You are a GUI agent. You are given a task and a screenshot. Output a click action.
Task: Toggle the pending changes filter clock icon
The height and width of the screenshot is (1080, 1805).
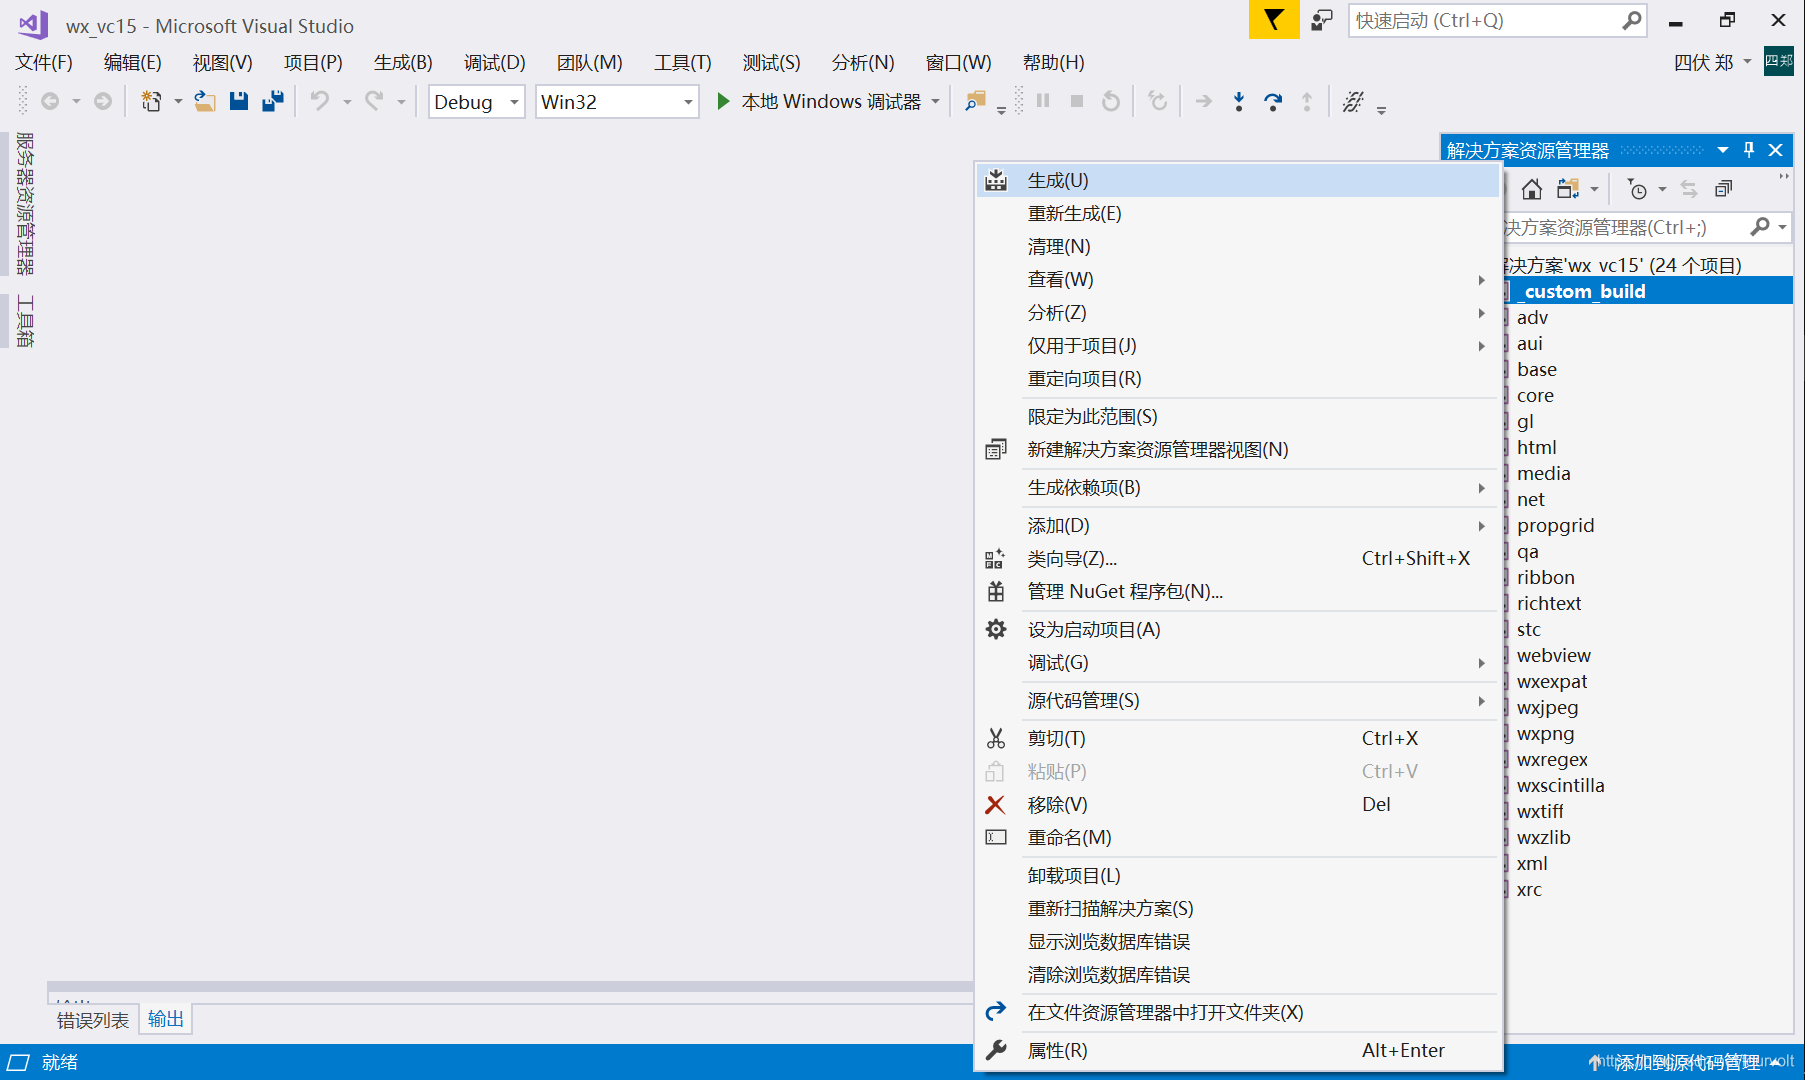1639,188
